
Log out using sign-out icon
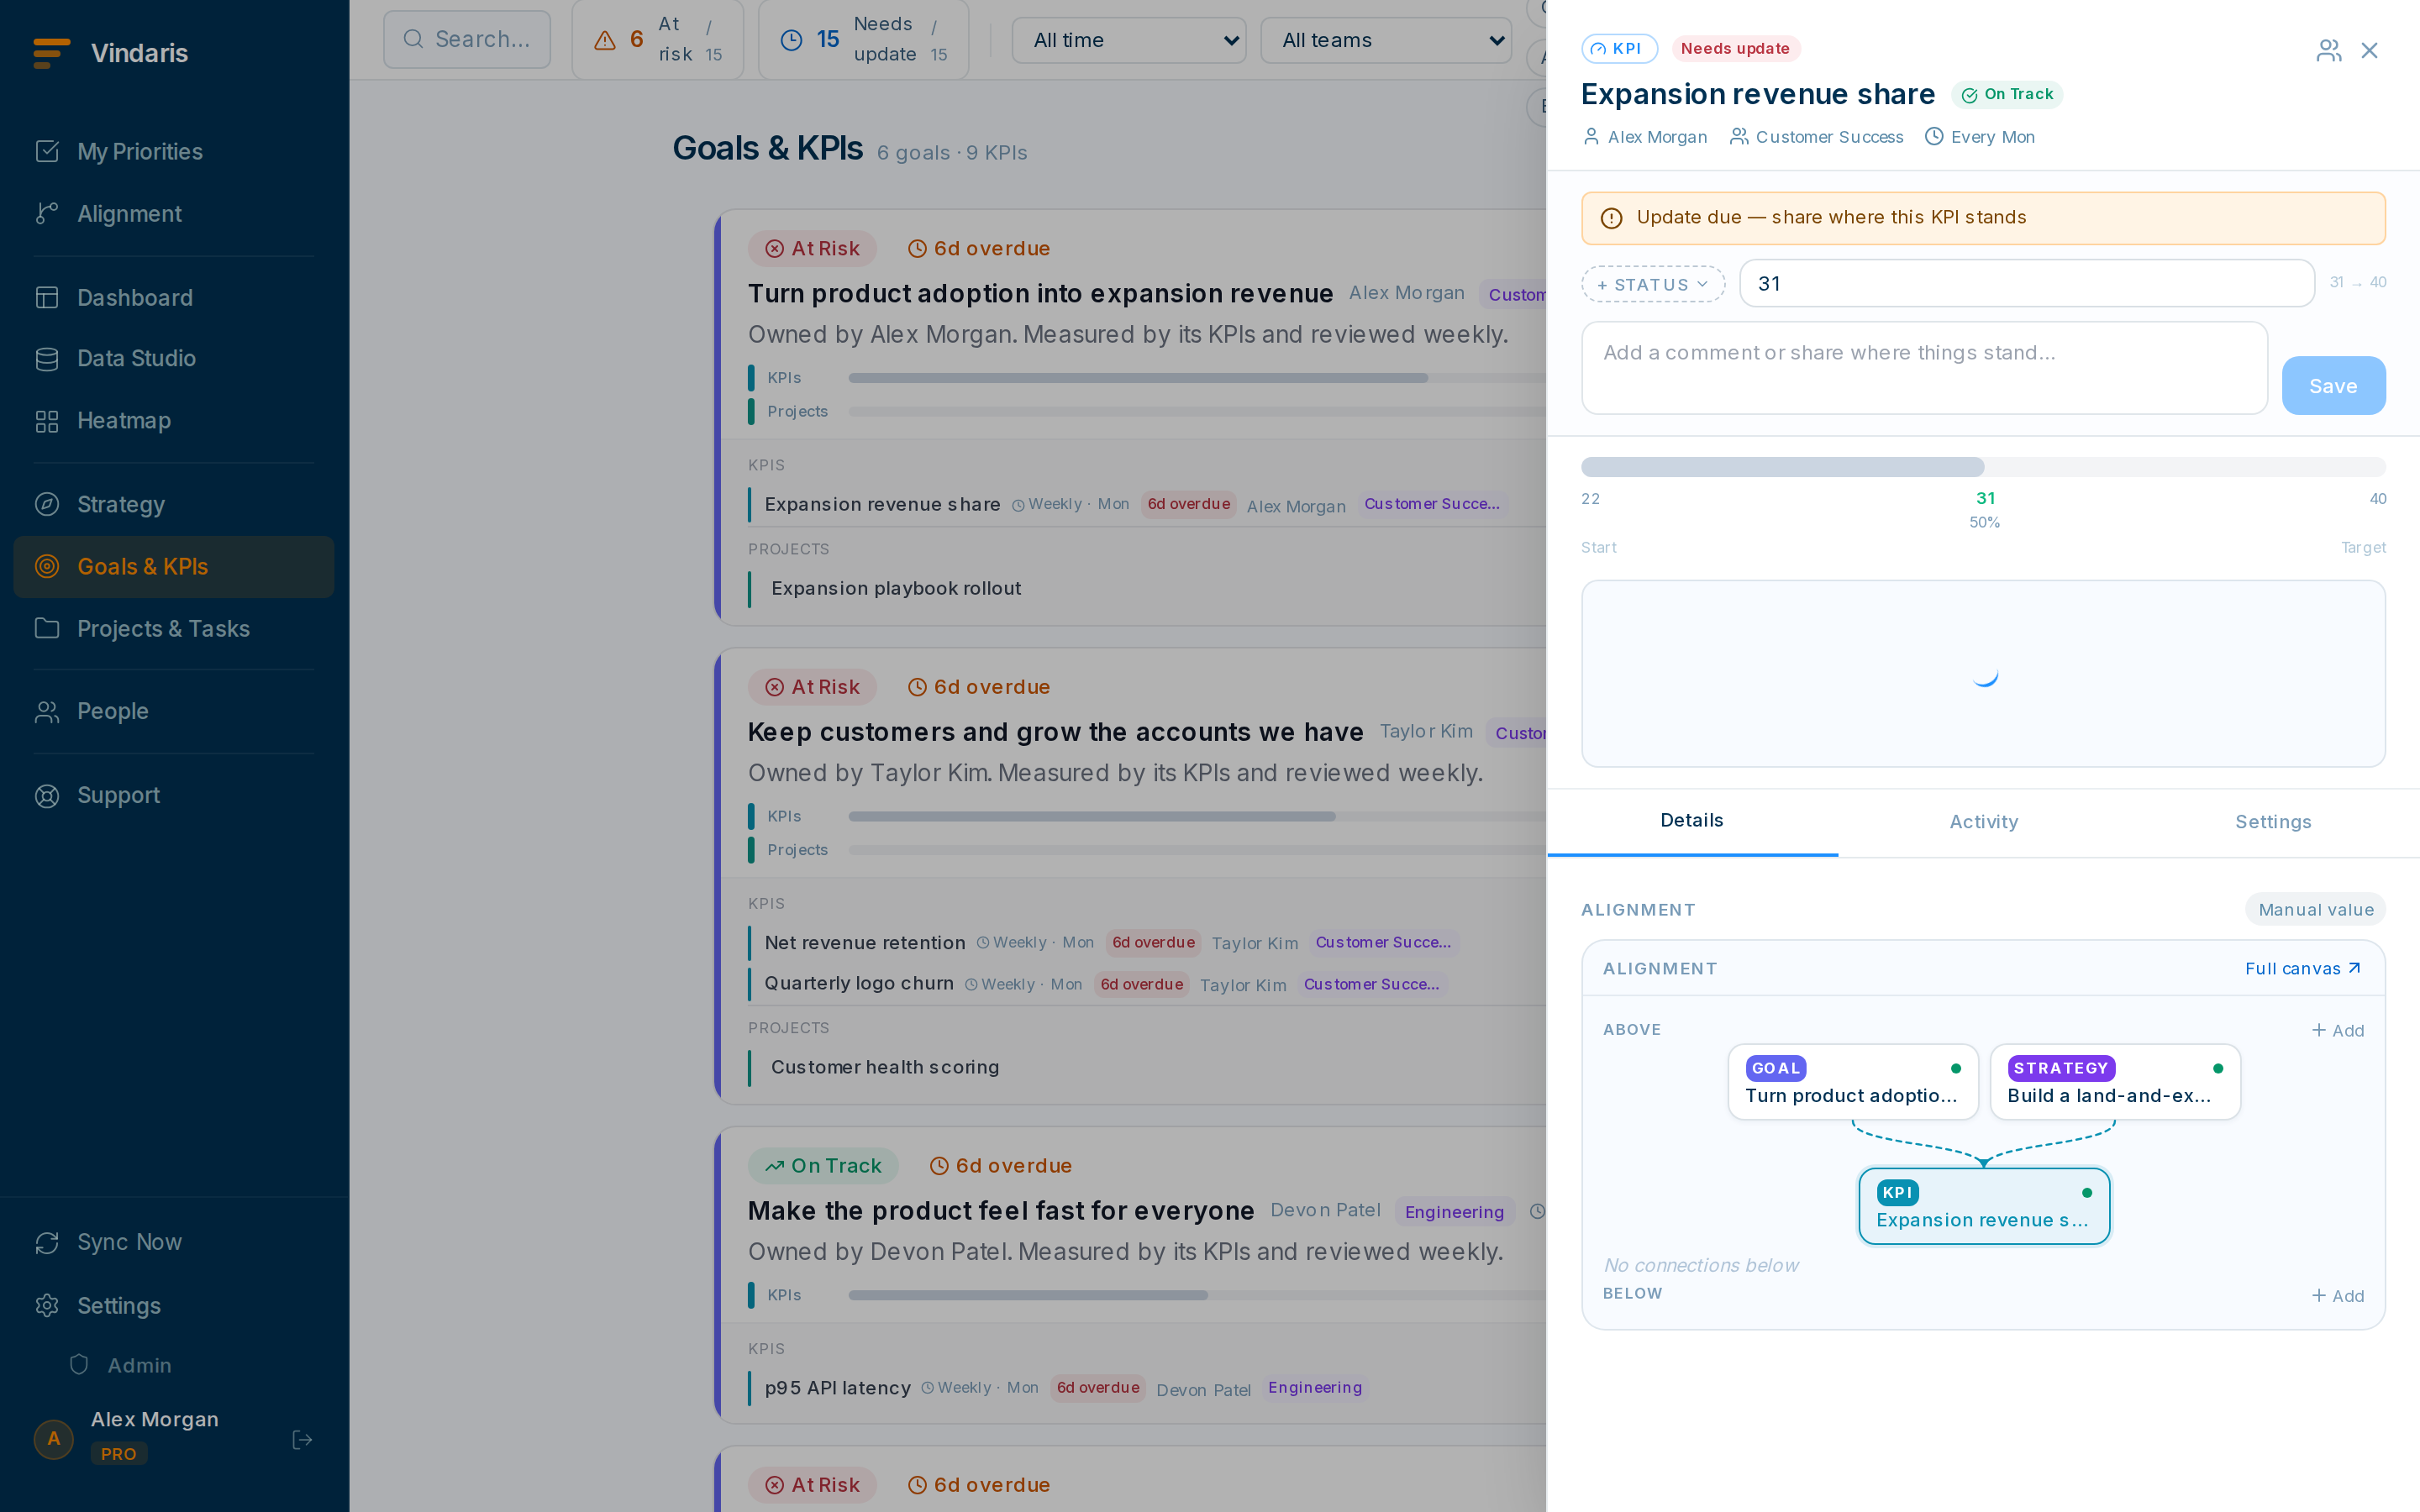[302, 1440]
